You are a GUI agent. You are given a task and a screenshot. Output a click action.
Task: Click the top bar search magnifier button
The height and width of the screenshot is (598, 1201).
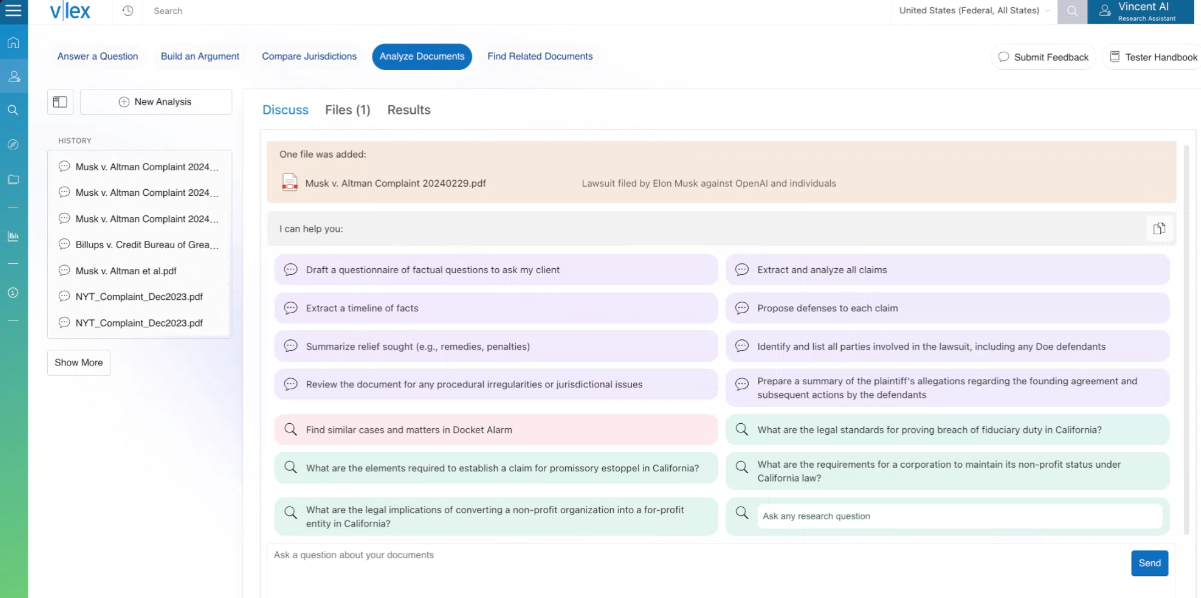tap(1073, 11)
